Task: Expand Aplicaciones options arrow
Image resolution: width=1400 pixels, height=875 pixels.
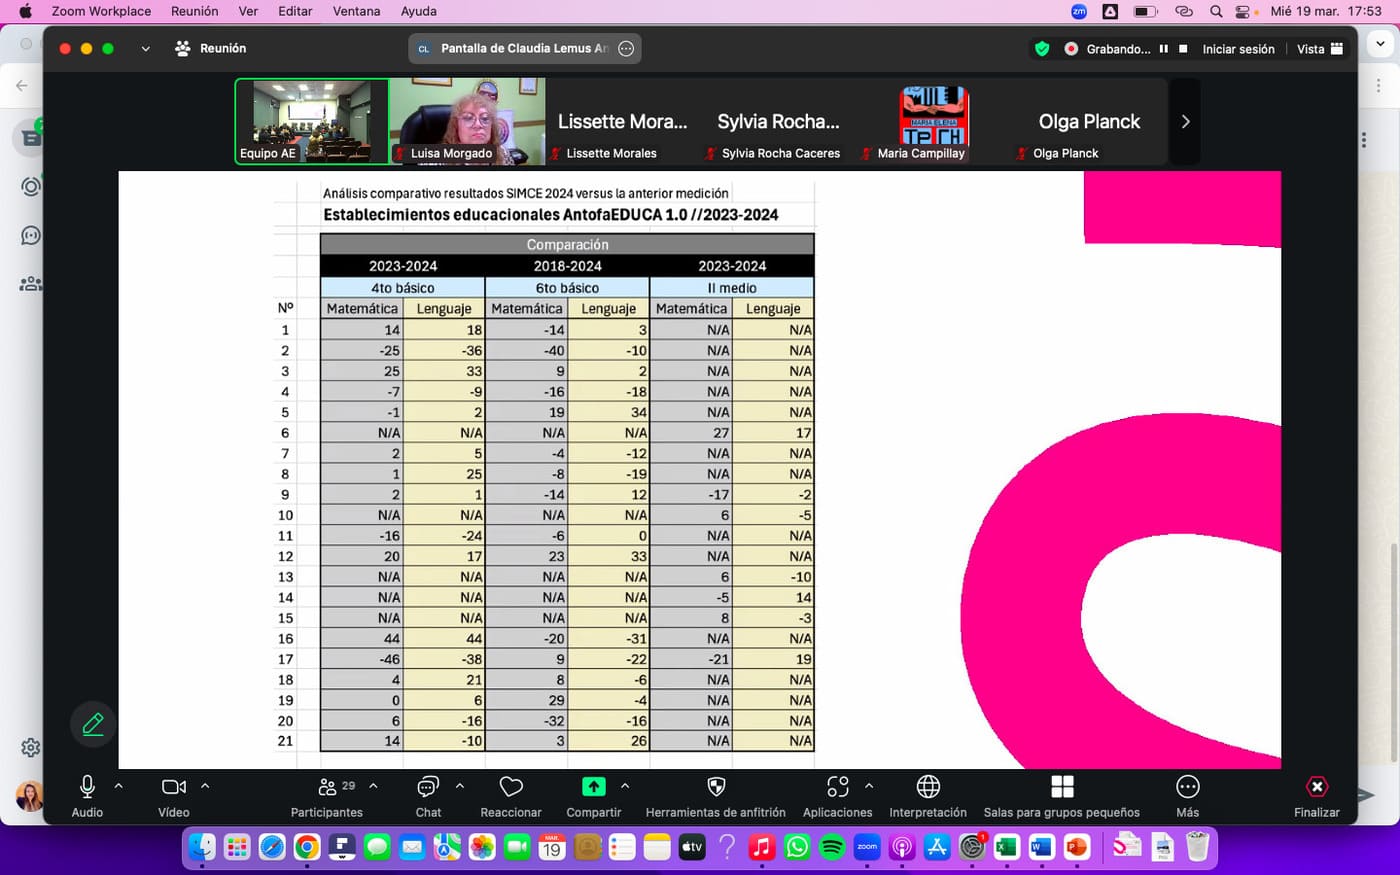Action: point(869,786)
